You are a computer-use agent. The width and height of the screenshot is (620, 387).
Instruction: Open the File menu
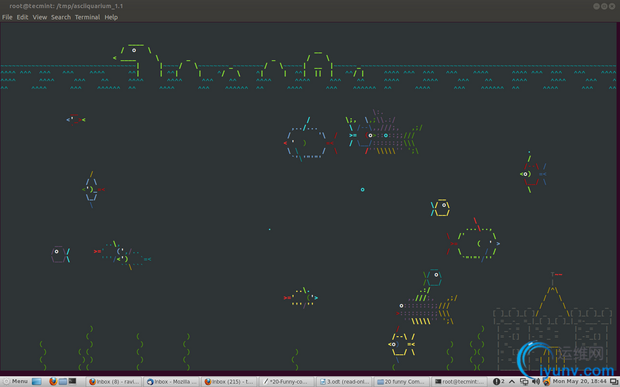7,17
